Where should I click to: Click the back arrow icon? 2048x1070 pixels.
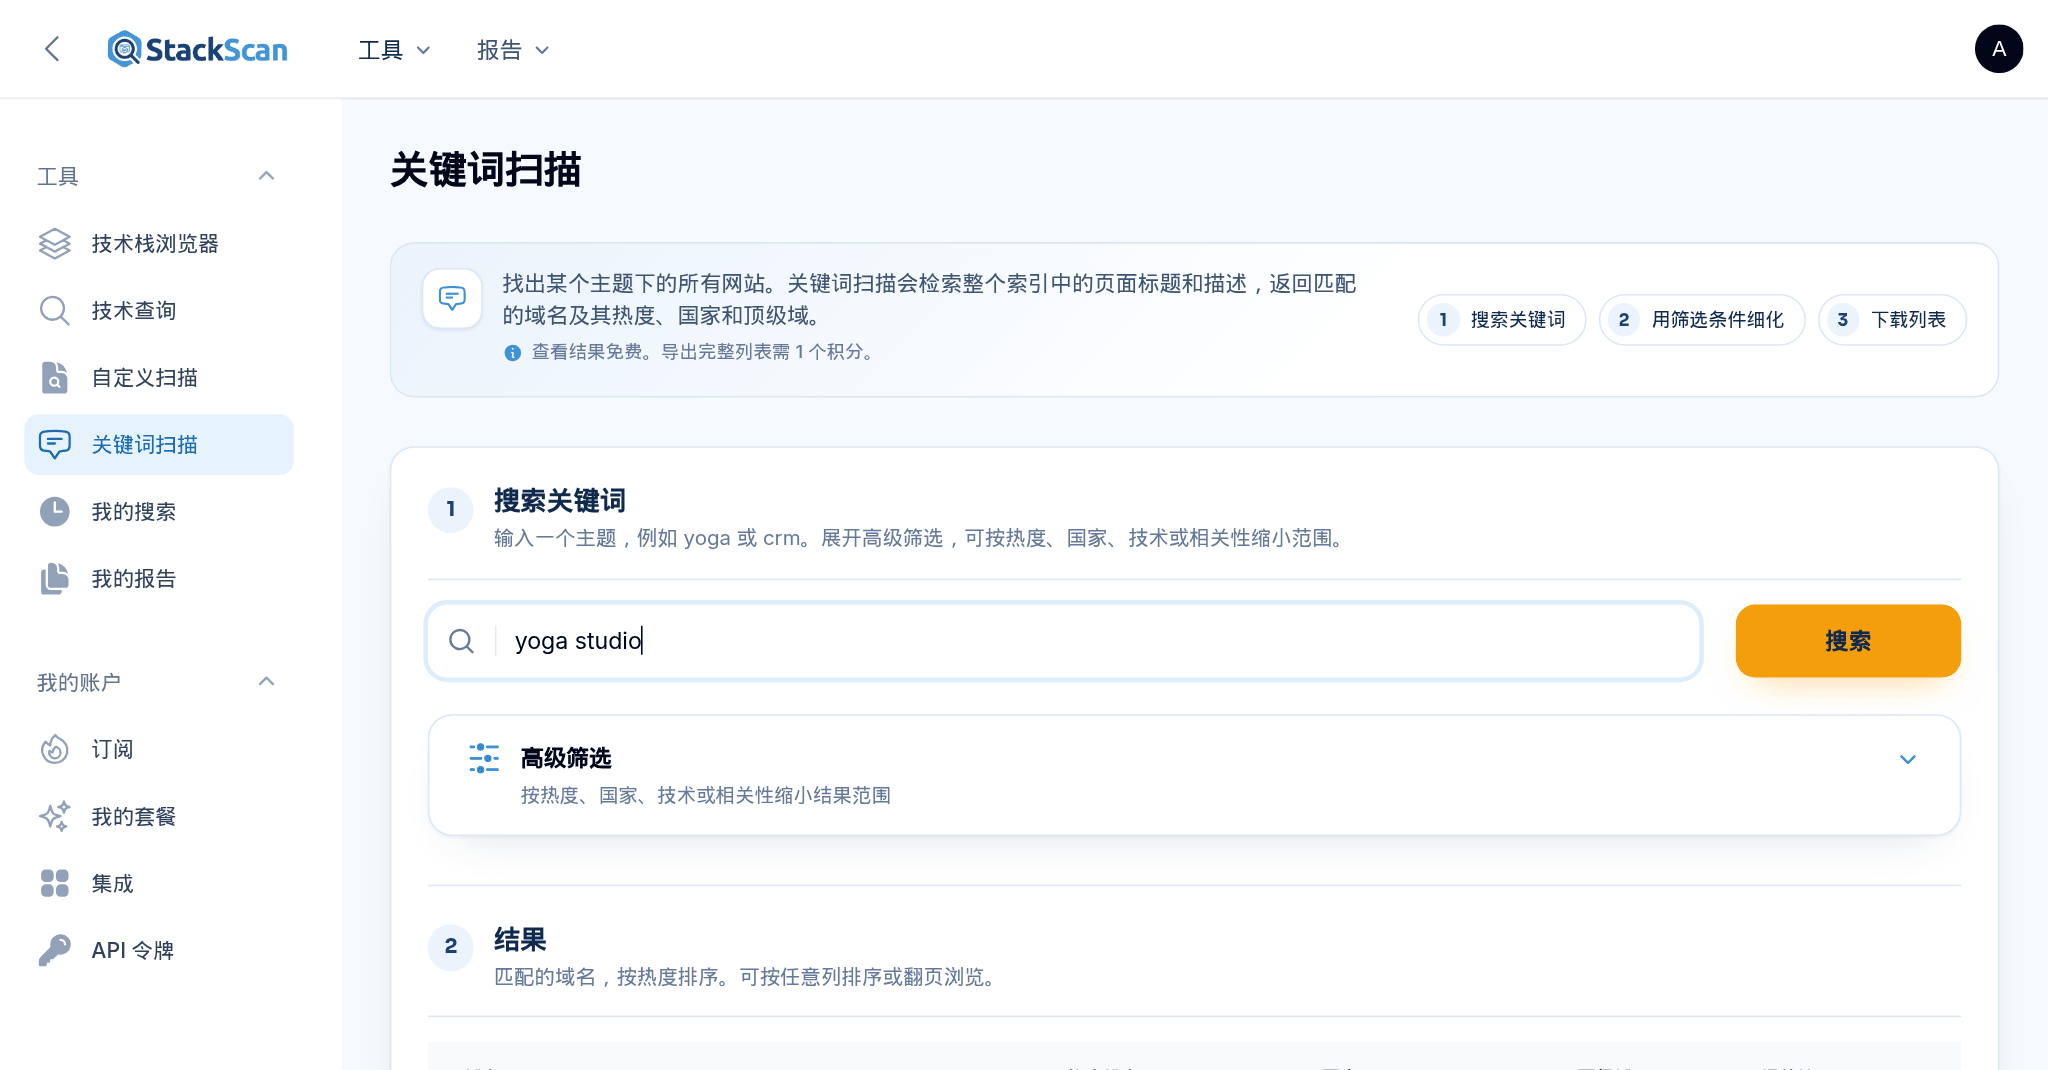53,49
